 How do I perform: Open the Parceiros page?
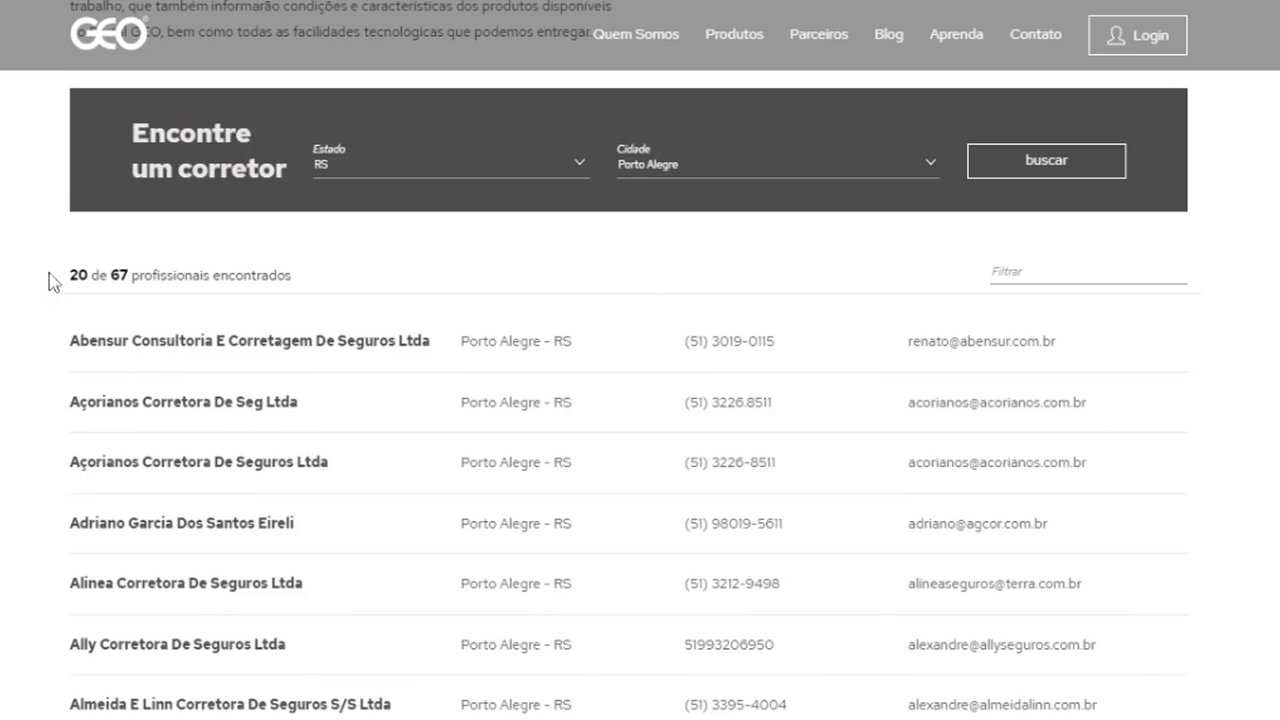(818, 34)
